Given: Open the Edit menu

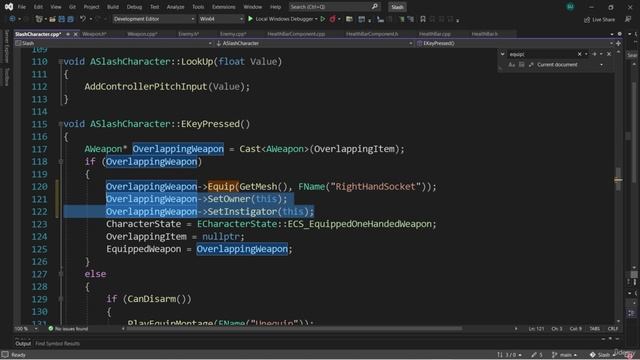Looking at the screenshot, I should pos(38,7).
